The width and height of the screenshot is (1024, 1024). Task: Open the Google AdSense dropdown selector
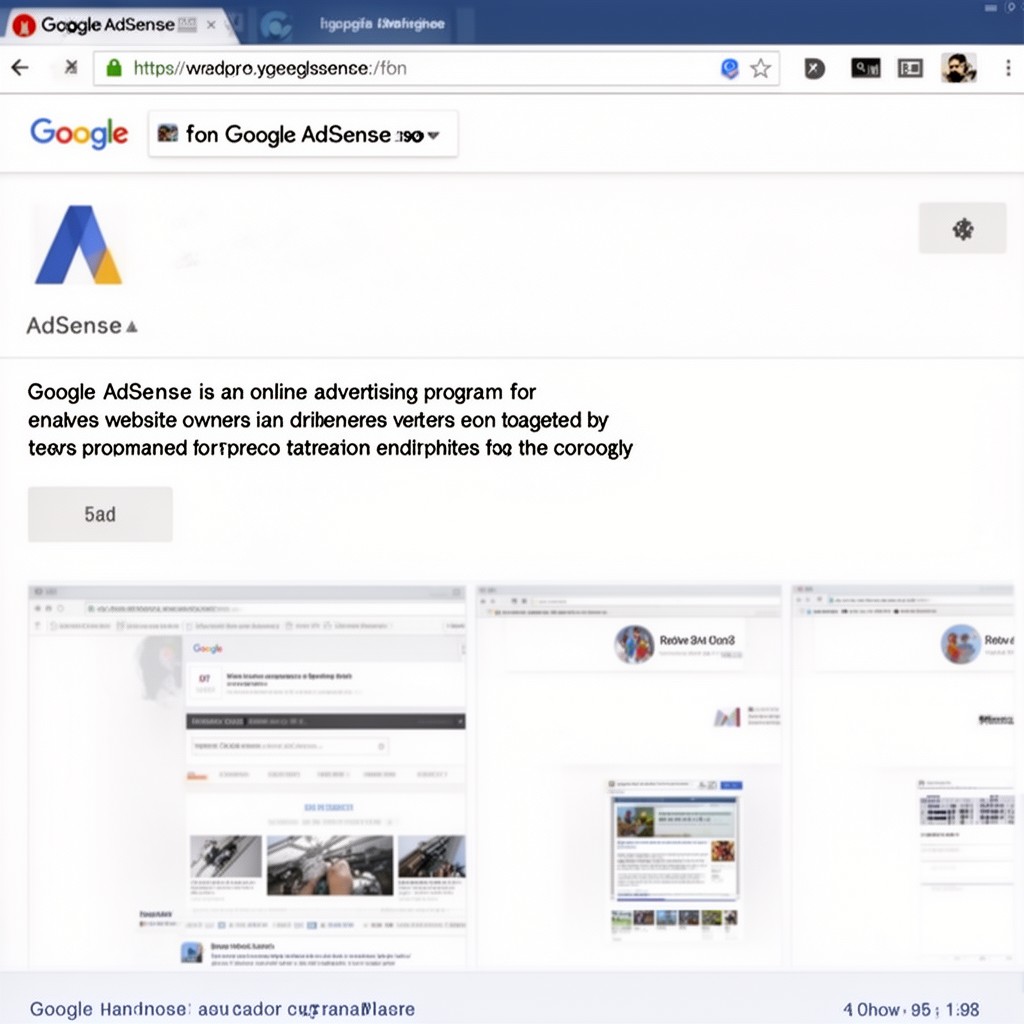point(303,134)
